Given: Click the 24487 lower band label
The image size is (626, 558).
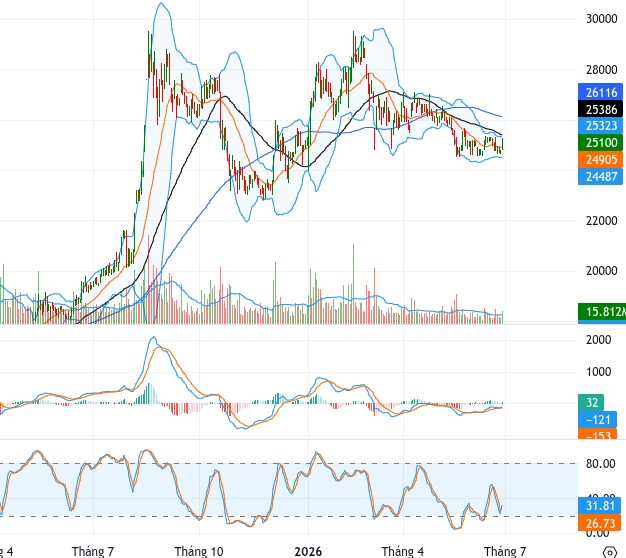Looking at the screenshot, I should click(x=600, y=176).
